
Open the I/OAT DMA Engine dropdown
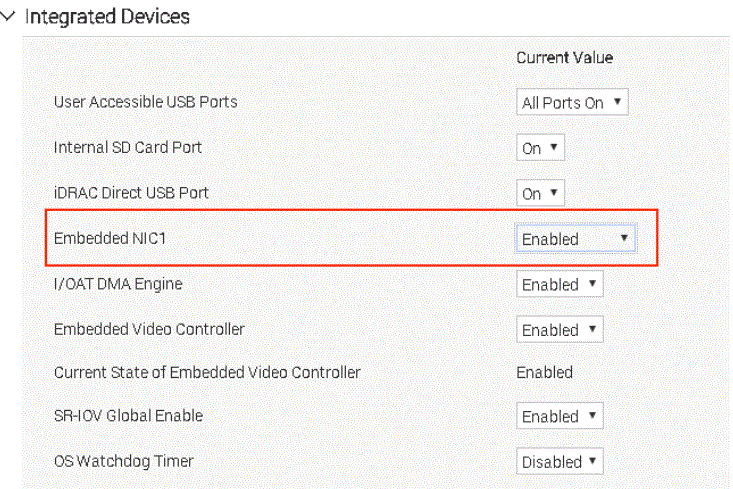560,285
